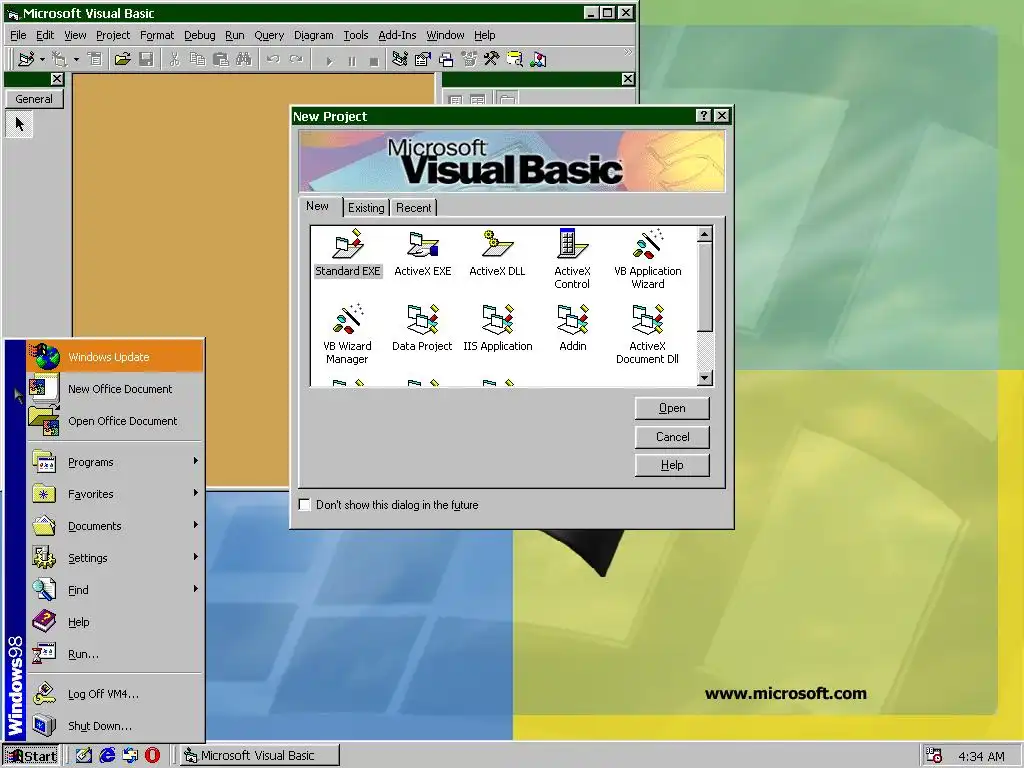Choose Run... in the Start menu

coord(116,654)
